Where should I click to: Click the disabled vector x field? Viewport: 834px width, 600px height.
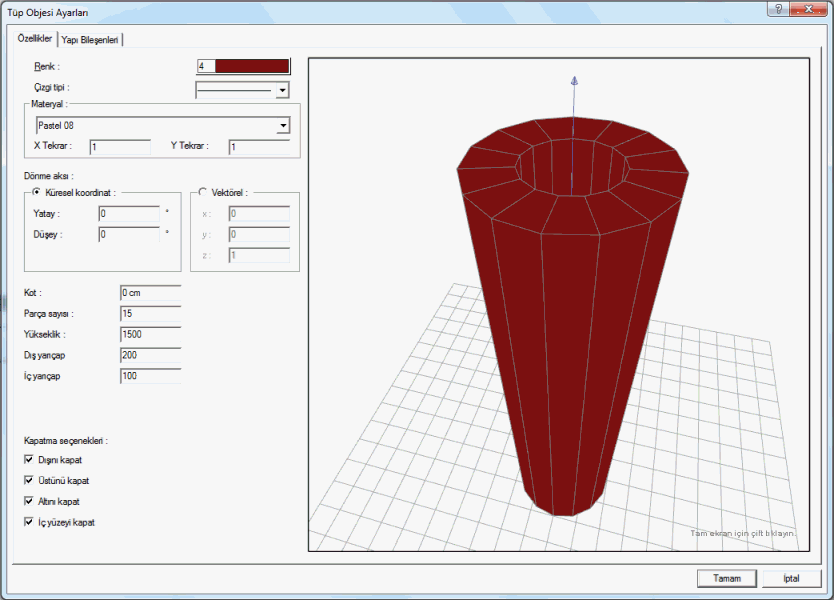click(x=259, y=213)
